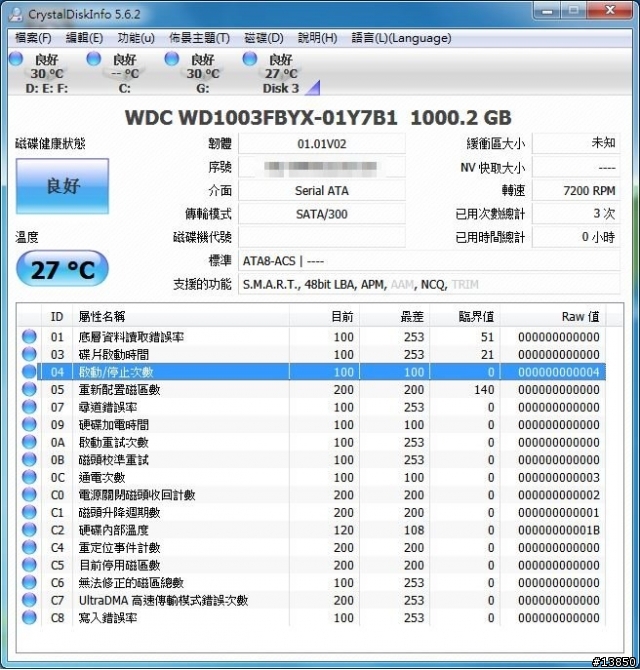
Task: Click status icon of attribute C0 row
Action: tap(29, 494)
